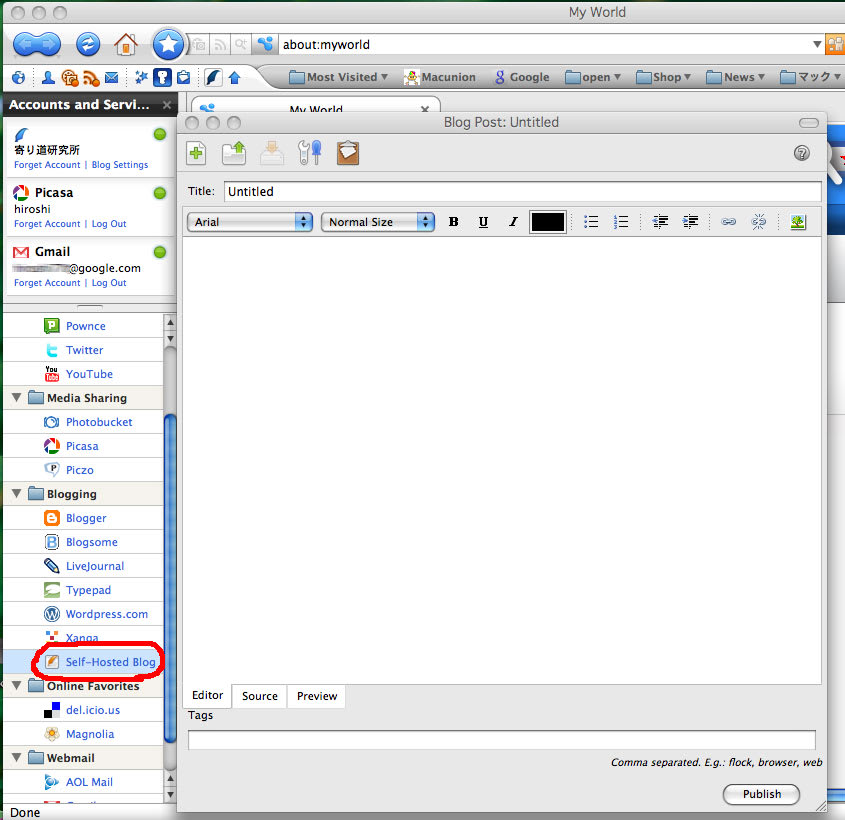845x820 pixels.
Task: Reload the page with the refresh button
Action: click(x=88, y=44)
